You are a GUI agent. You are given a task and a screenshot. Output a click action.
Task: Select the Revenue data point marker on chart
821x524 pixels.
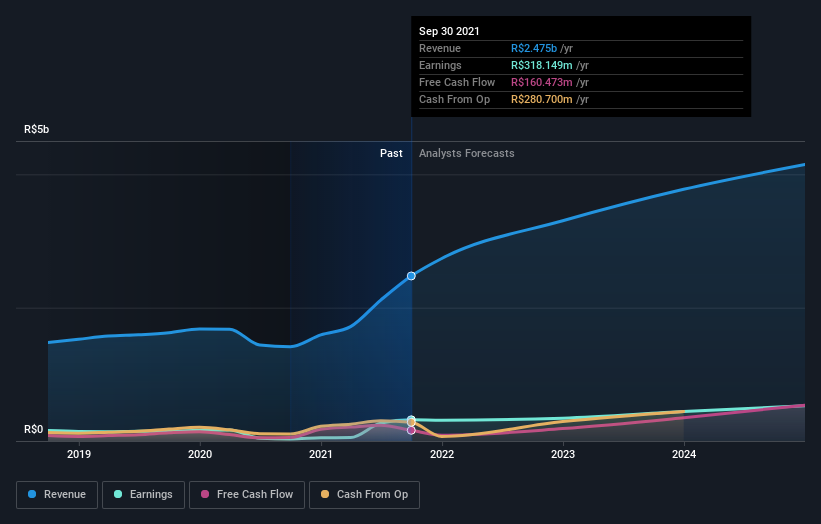[x=411, y=276]
